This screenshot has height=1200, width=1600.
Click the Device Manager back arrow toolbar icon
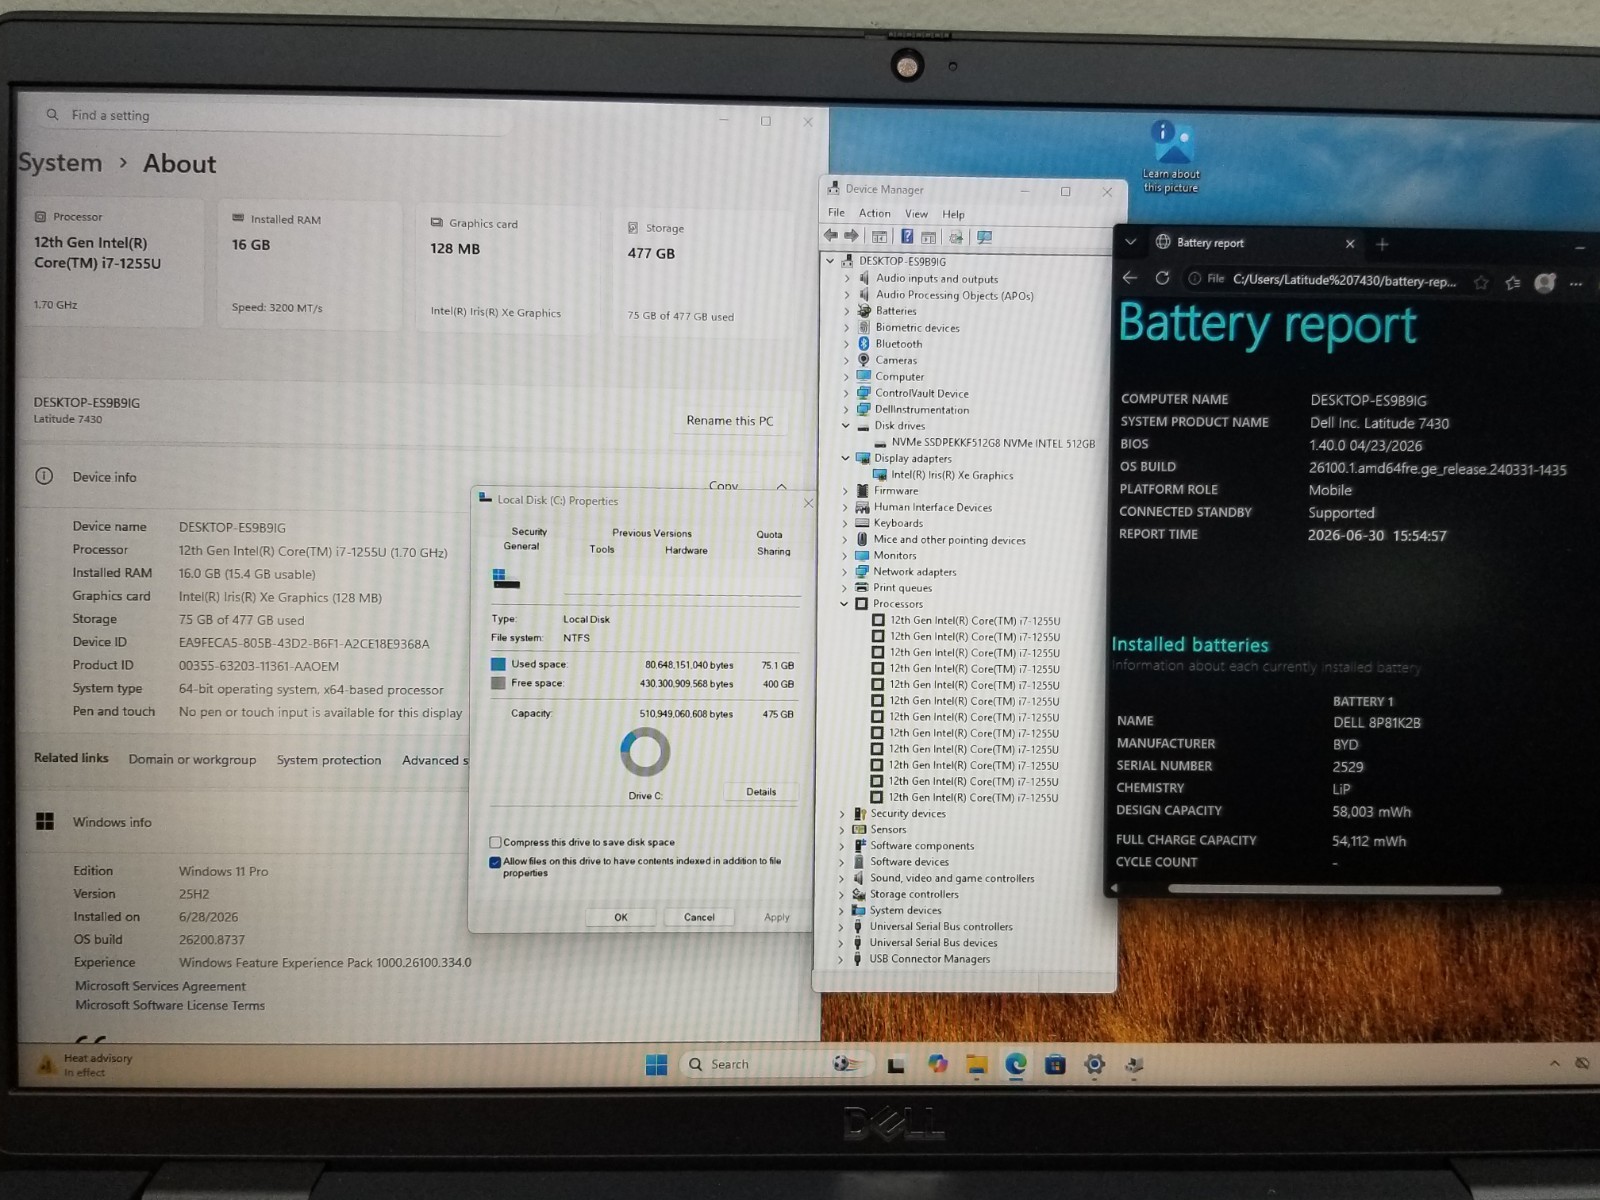click(831, 236)
